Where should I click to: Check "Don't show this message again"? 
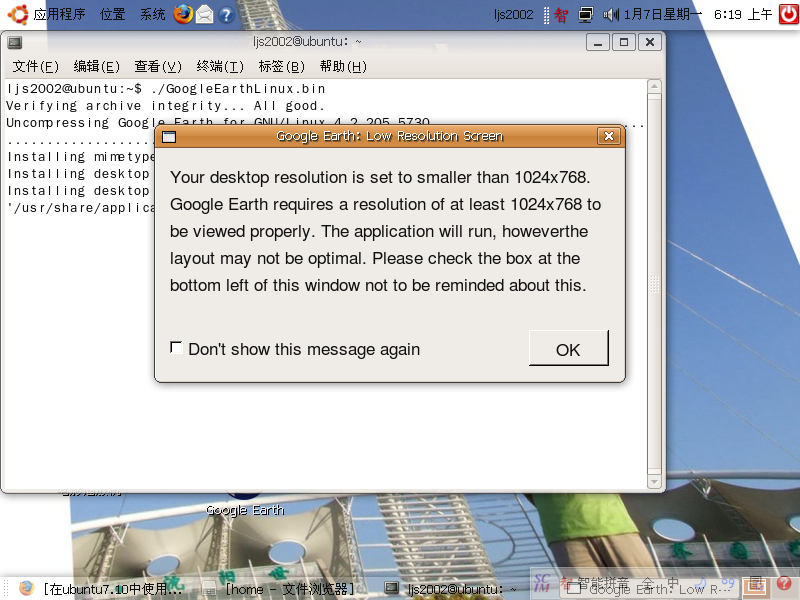pyautogui.click(x=175, y=347)
